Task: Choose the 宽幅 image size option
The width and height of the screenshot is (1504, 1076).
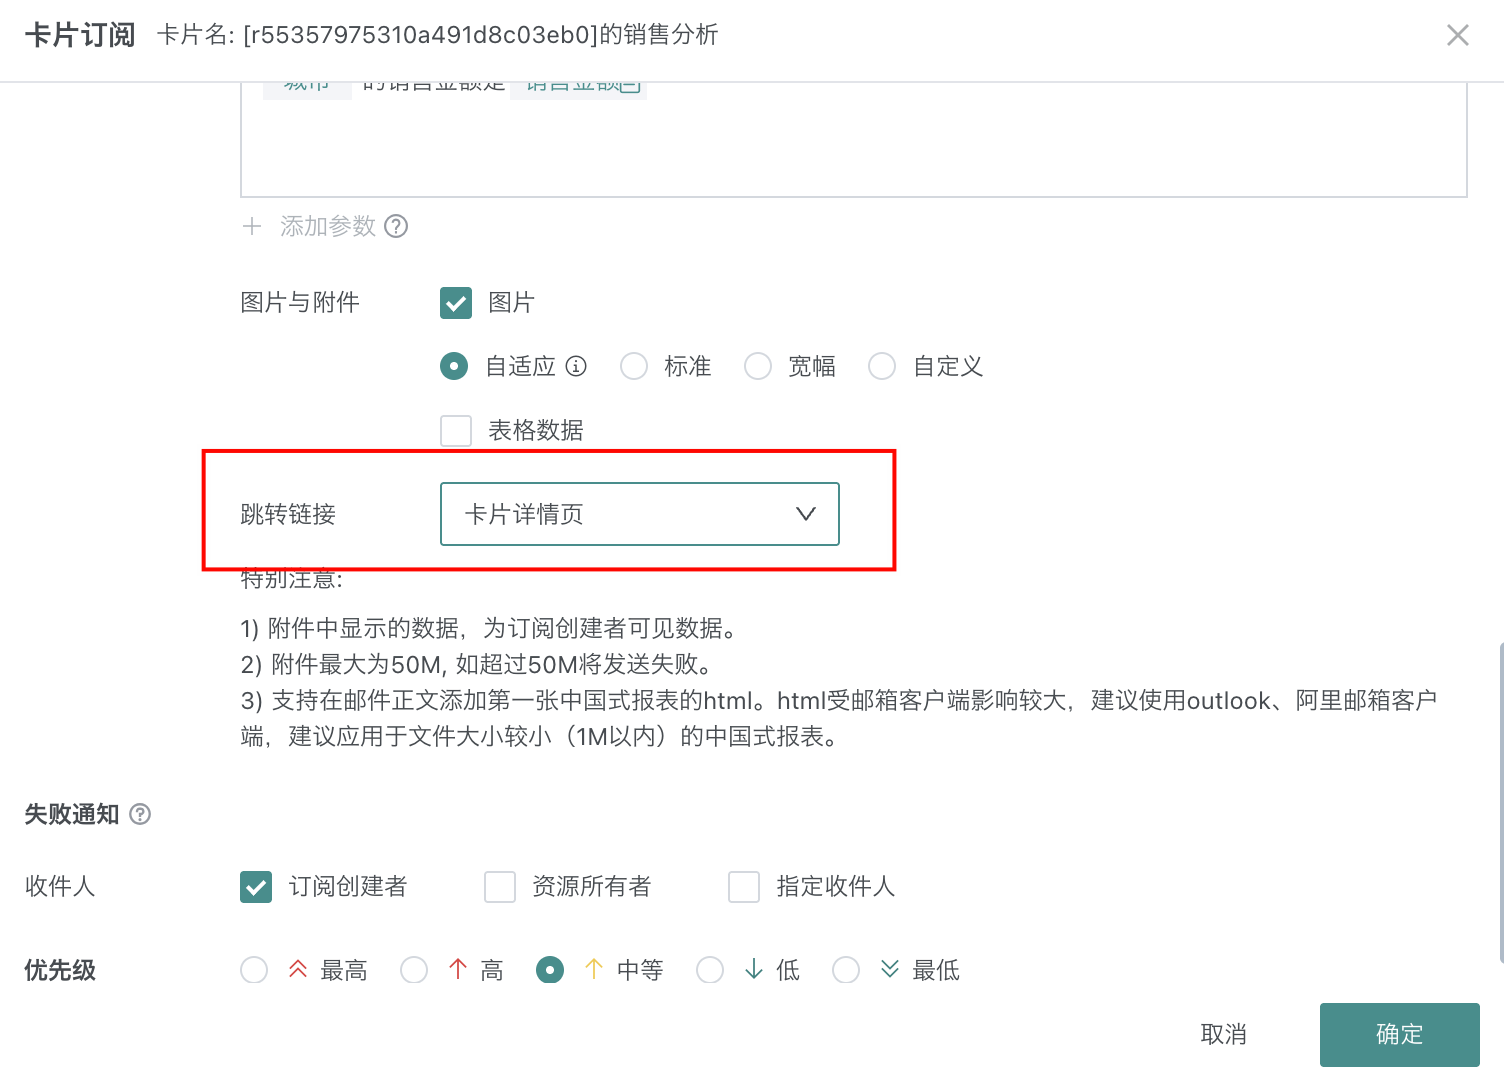Action: (x=758, y=367)
